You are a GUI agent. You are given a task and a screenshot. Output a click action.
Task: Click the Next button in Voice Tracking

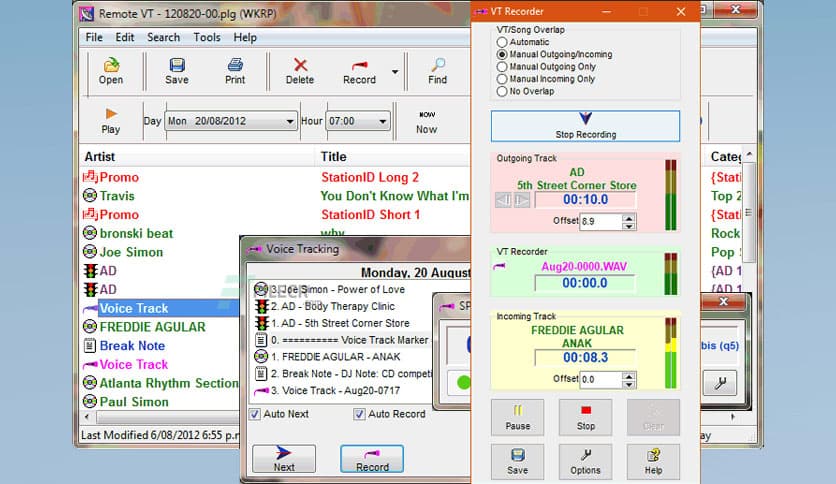[x=284, y=459]
